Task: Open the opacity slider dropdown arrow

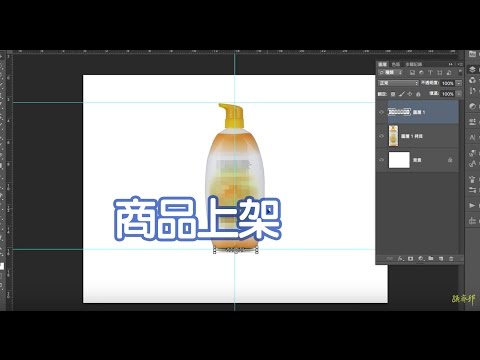Action: tap(459, 83)
